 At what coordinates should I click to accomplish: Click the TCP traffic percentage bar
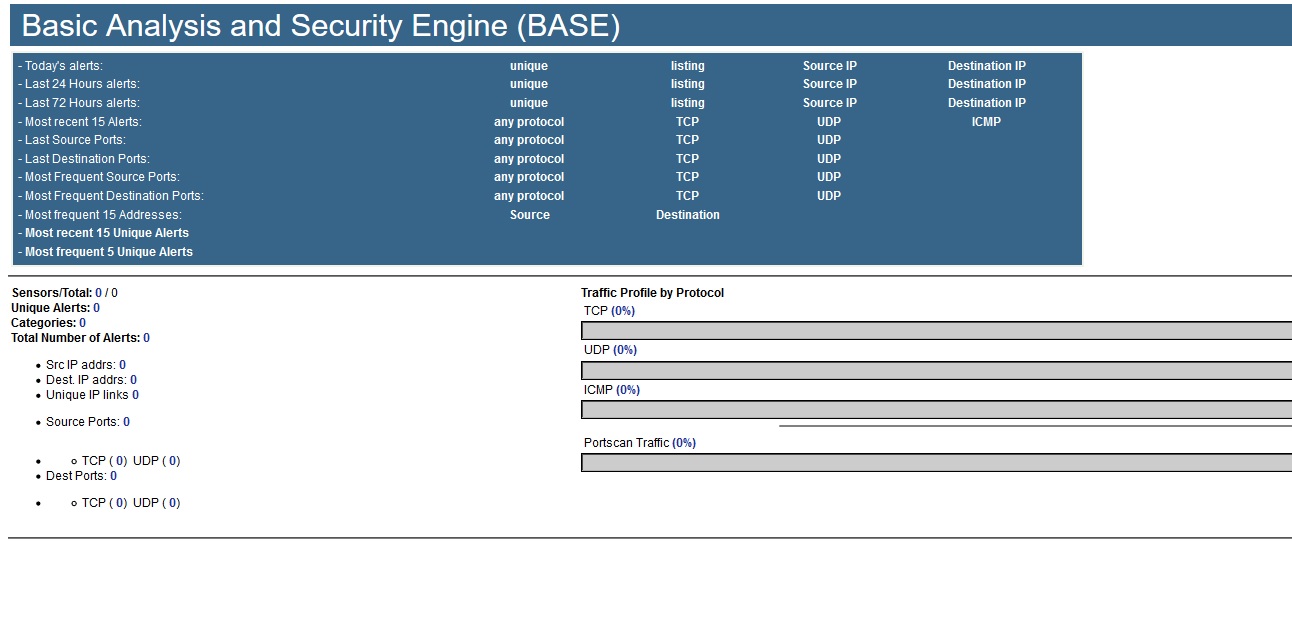tap(936, 331)
